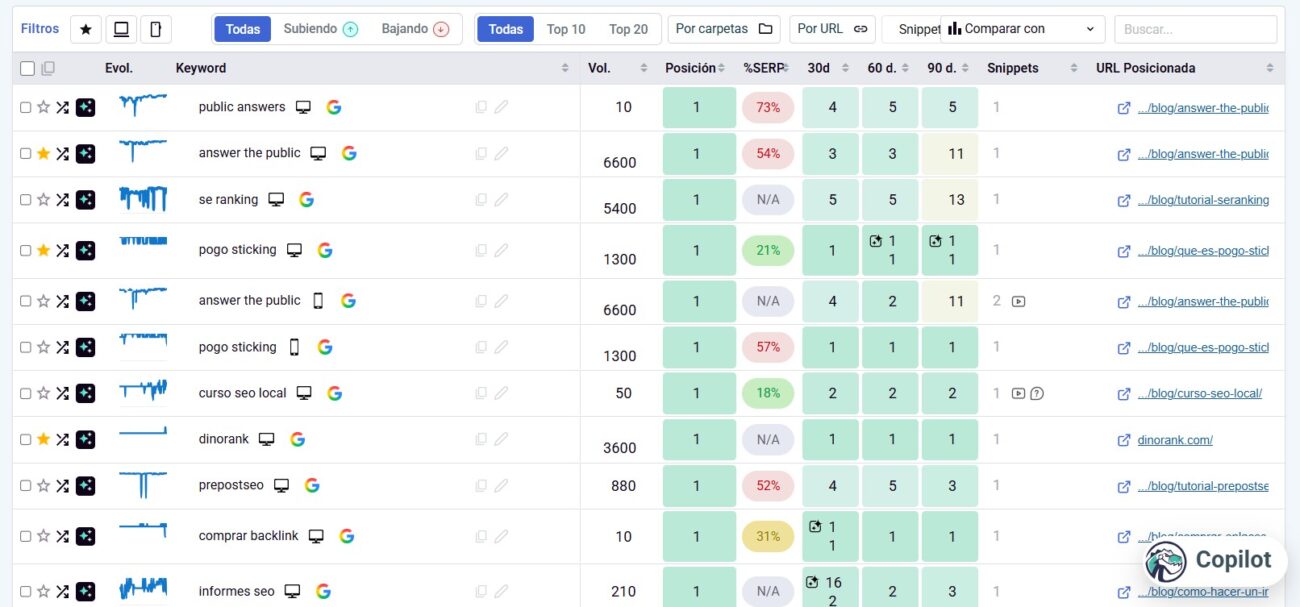The width and height of the screenshot is (1300, 607).
Task: Click the select-all copy icon in header
Action: 47,68
